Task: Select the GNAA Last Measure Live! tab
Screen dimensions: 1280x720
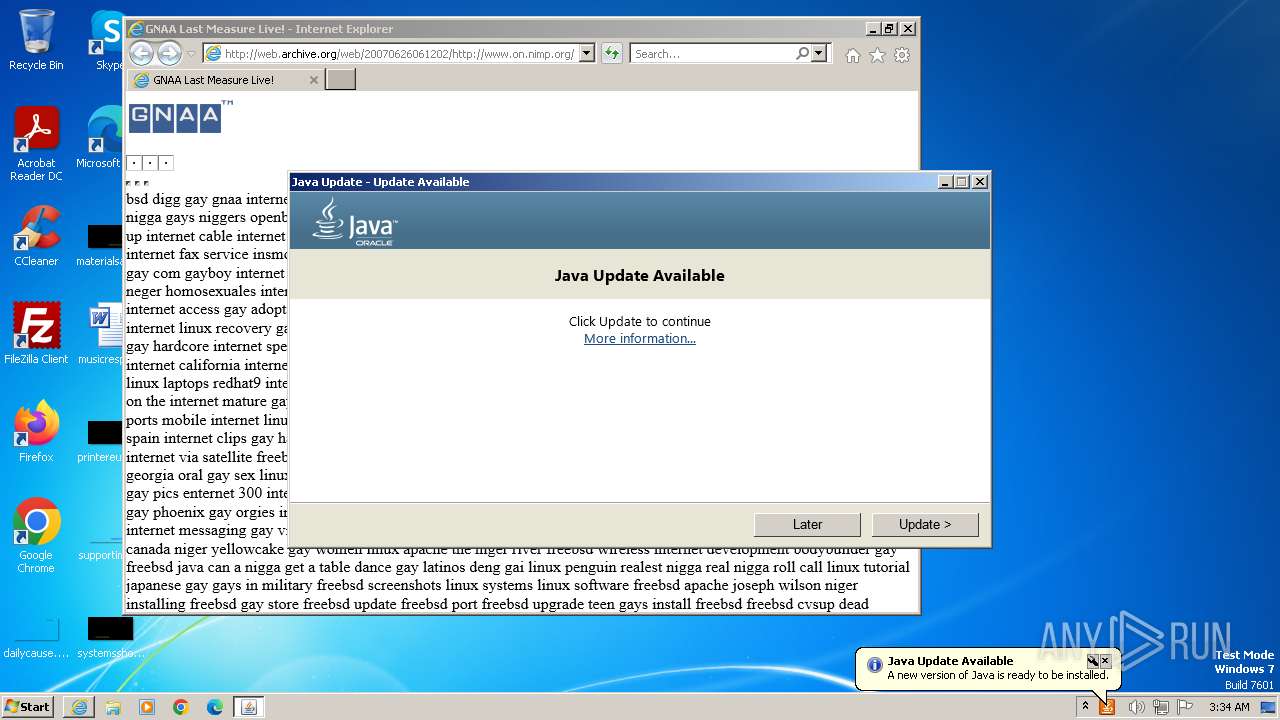Action: 225,80
